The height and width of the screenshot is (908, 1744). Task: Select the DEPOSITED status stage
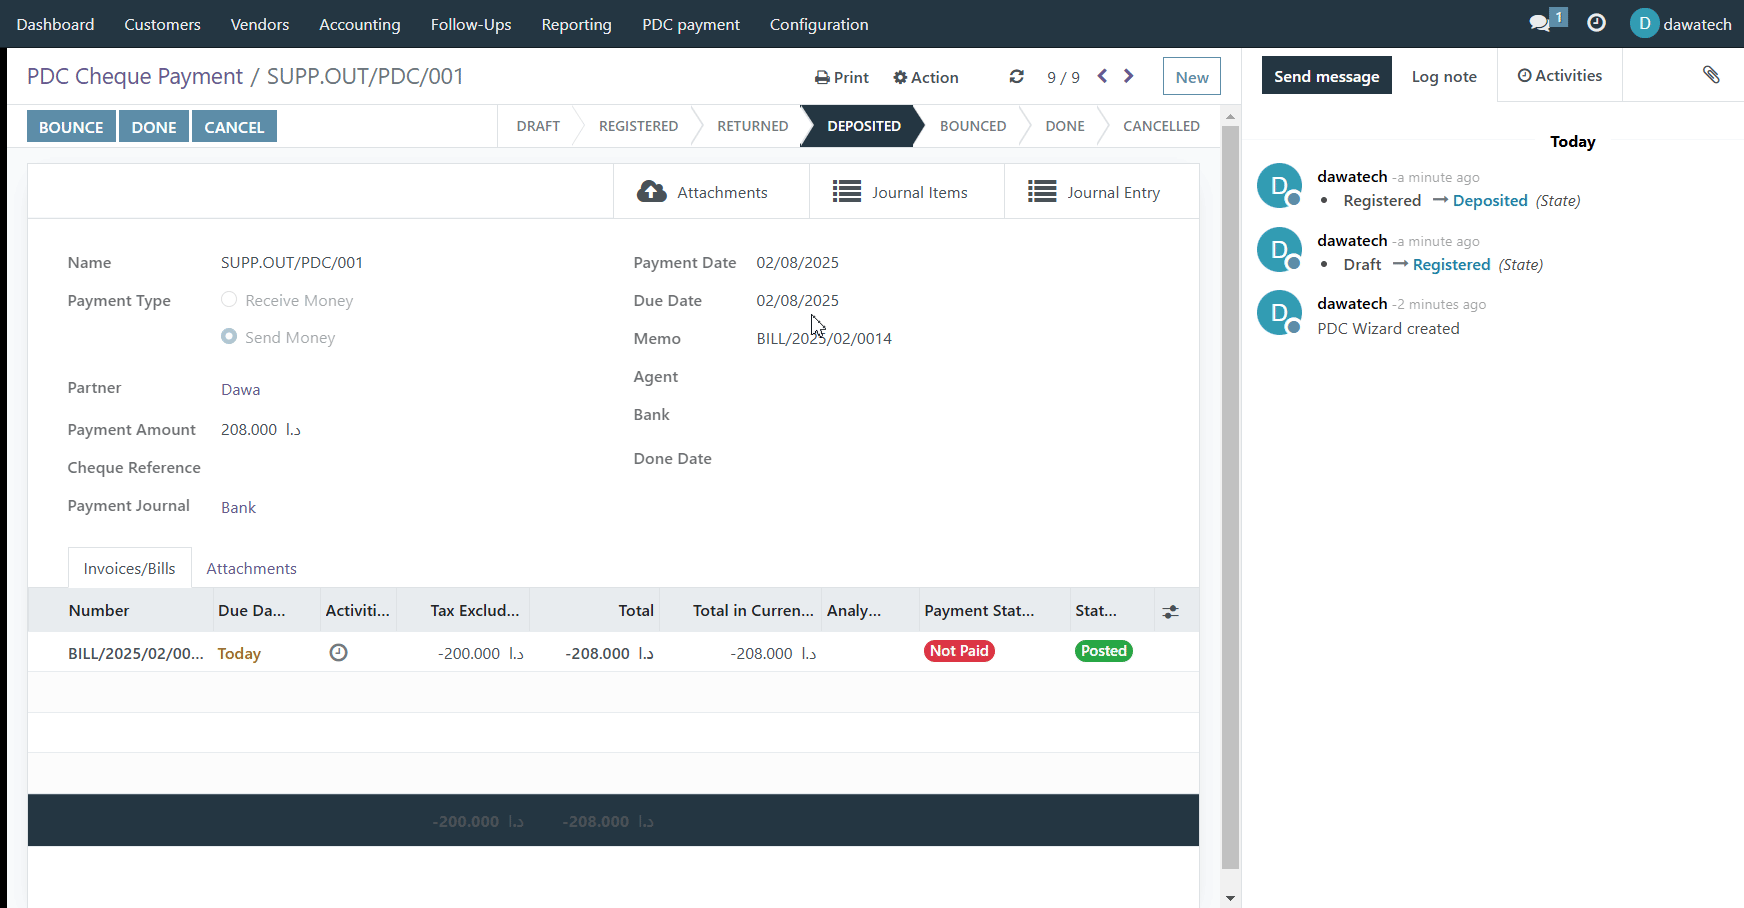[x=864, y=126]
